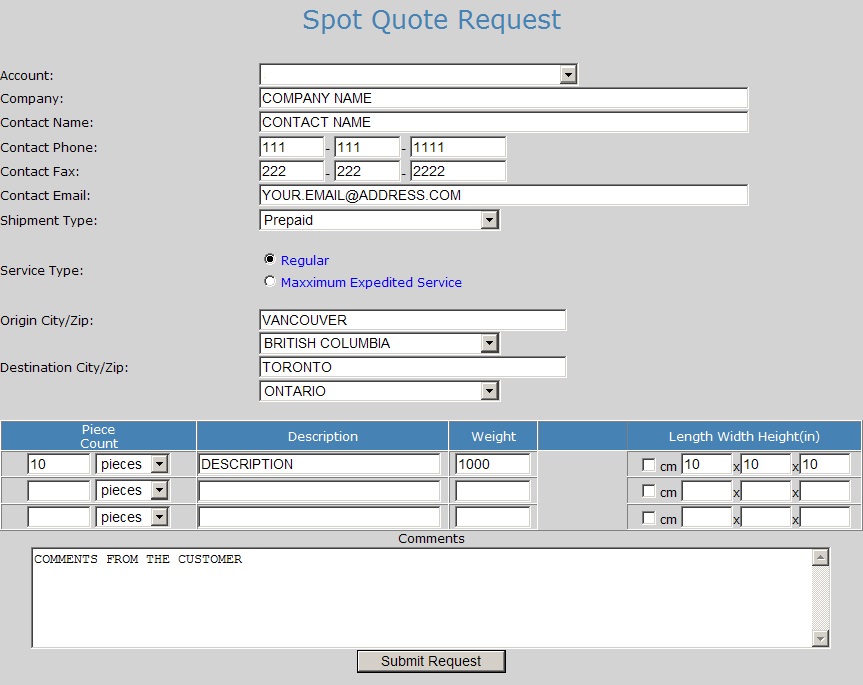The image size is (863, 685).
Task: Tick the cm checkbox in second row
Action: [649, 491]
